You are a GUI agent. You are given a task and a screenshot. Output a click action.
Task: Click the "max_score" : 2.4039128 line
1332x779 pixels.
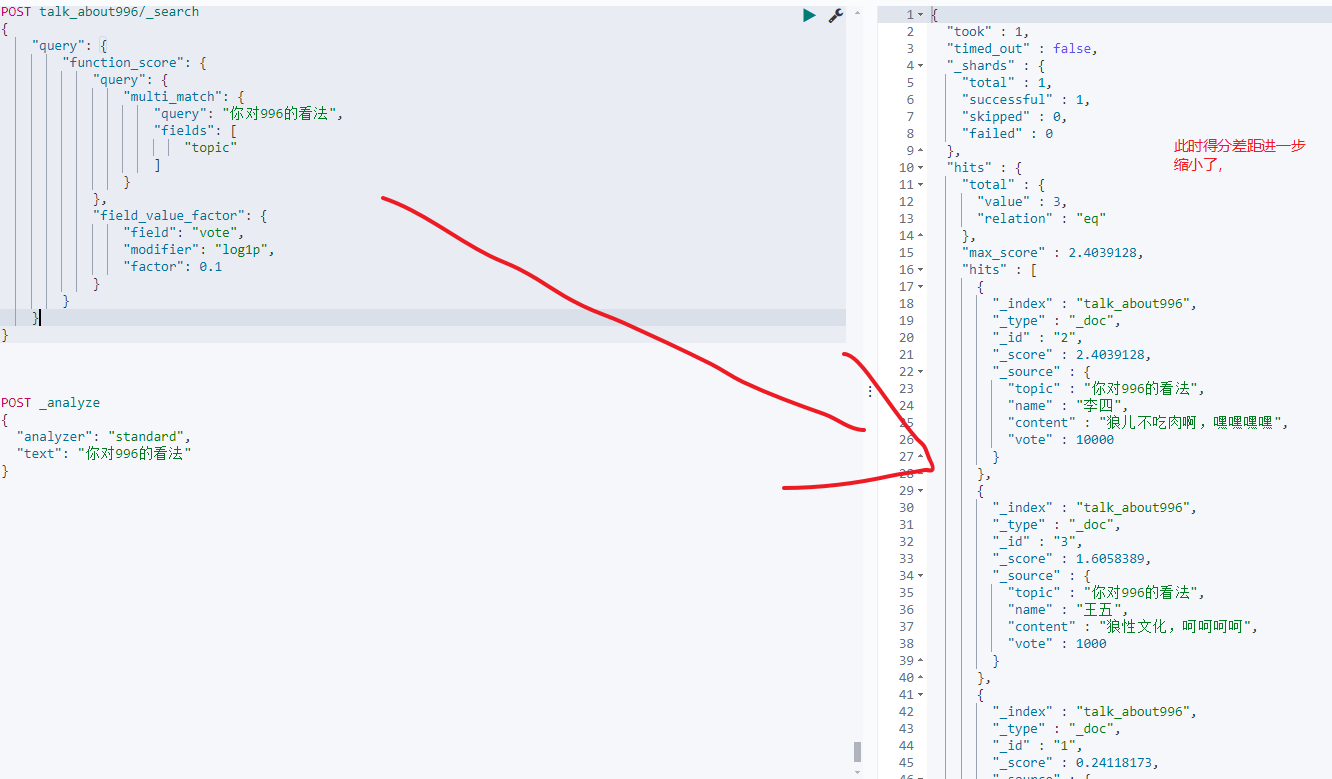pyautogui.click(x=1052, y=253)
